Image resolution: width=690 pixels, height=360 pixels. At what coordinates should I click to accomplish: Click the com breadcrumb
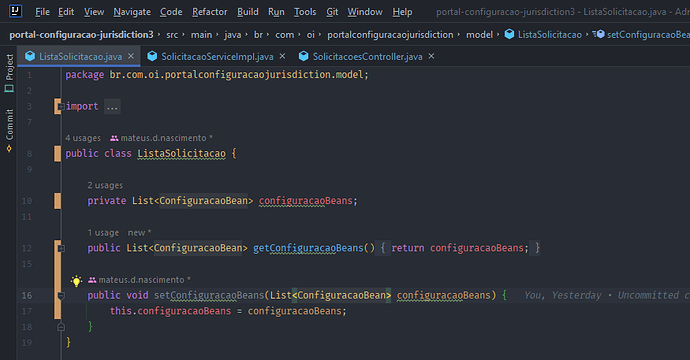point(285,35)
